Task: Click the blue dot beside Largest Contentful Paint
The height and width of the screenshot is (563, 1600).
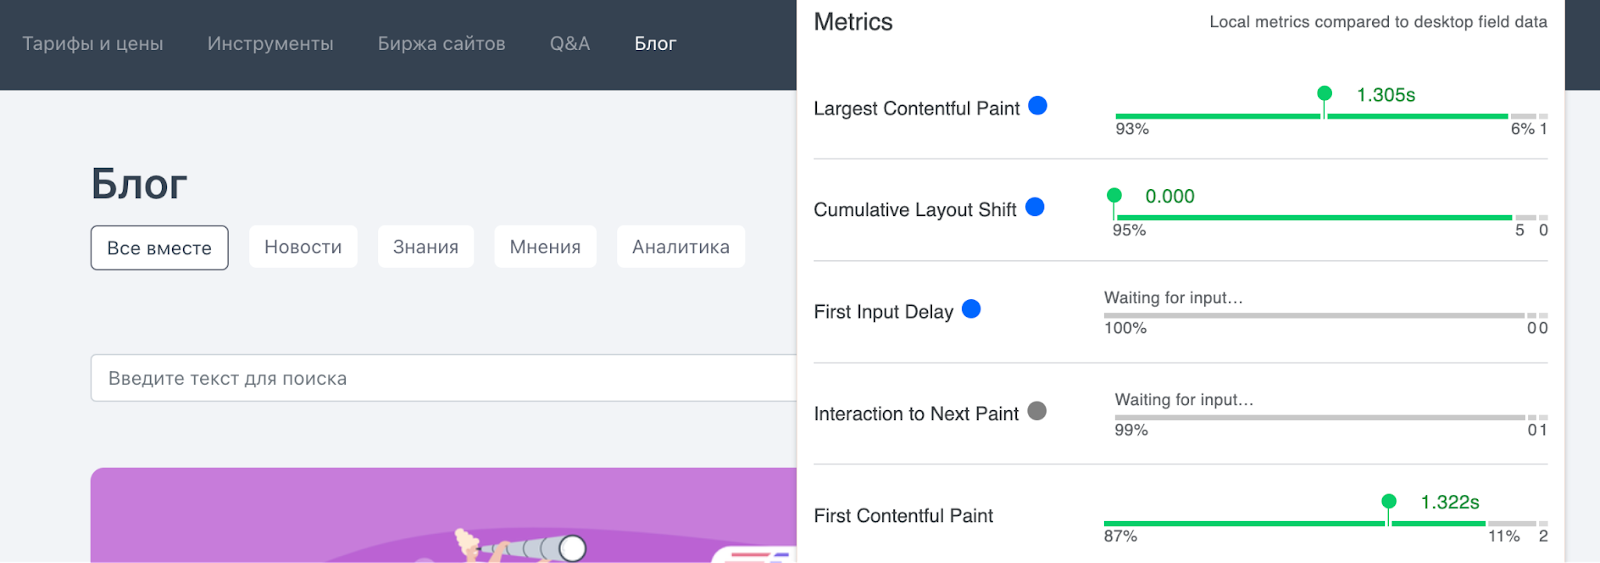Action: (x=1038, y=106)
